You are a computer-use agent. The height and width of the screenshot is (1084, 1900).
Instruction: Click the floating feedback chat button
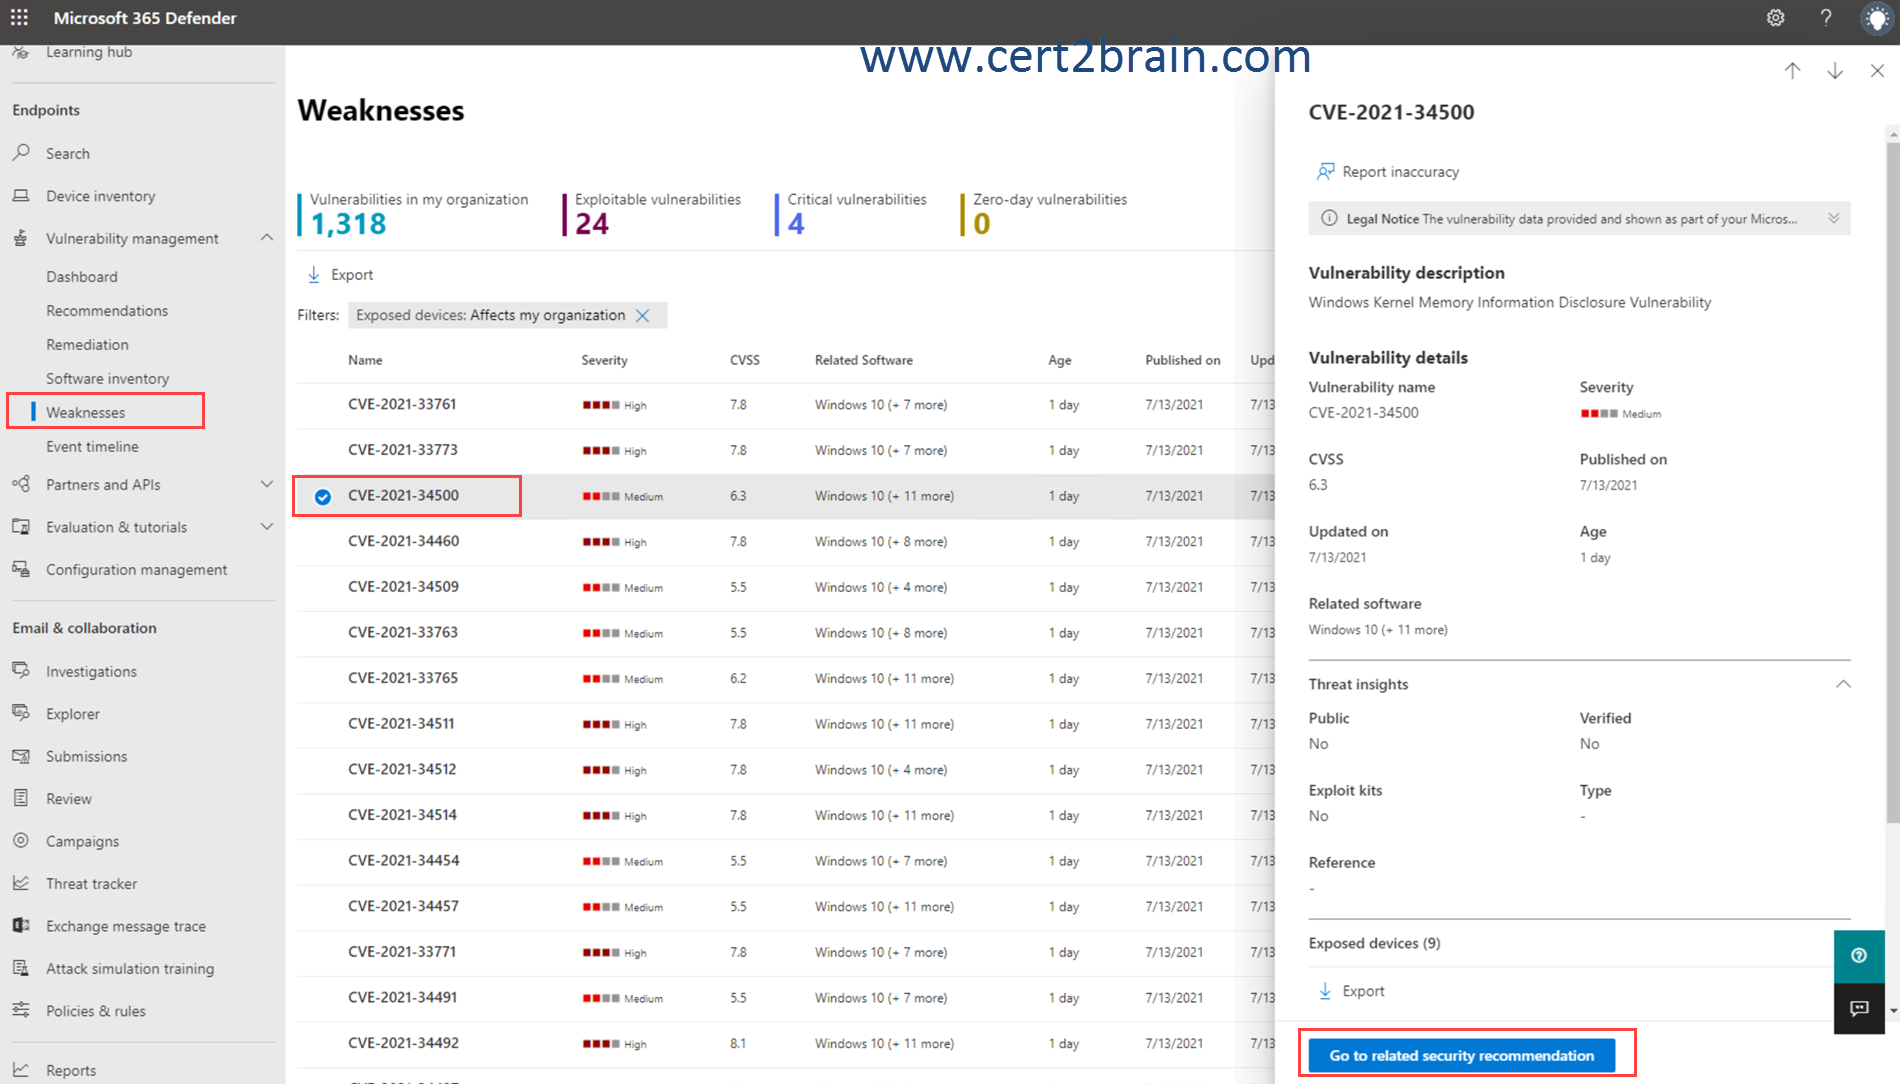[1859, 1008]
